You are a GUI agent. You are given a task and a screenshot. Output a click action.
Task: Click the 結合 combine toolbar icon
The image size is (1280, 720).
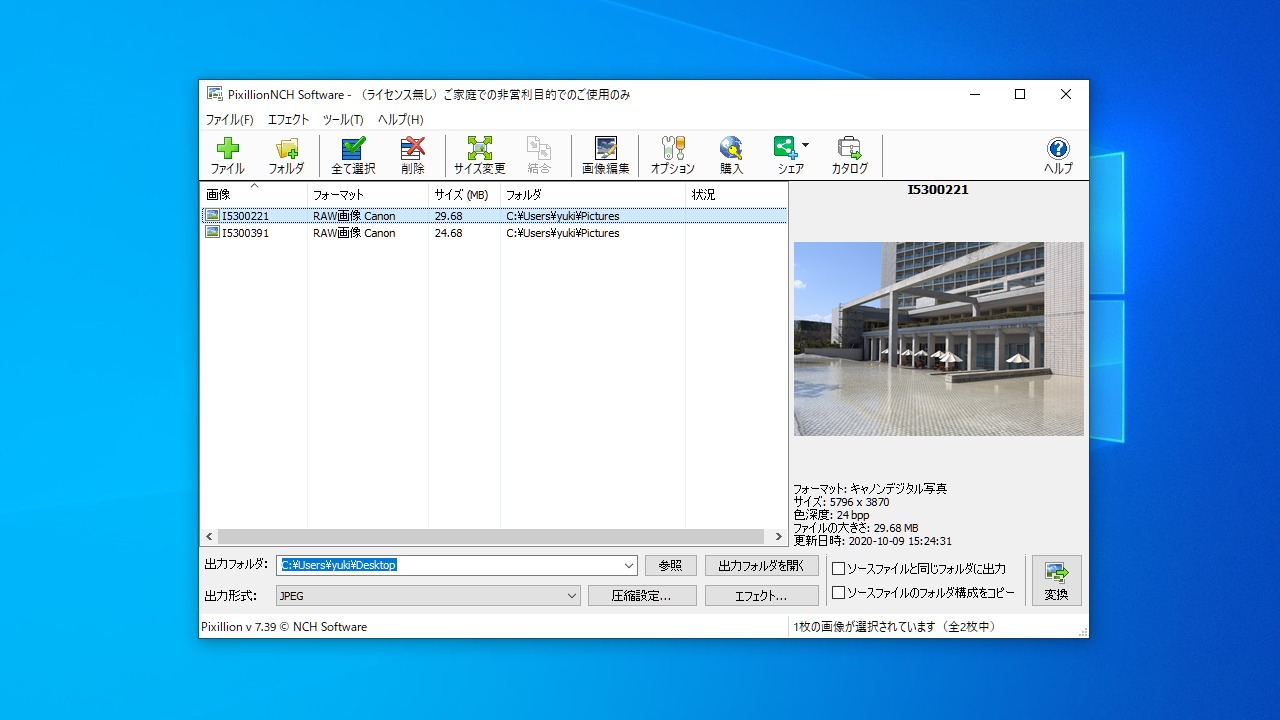click(539, 155)
